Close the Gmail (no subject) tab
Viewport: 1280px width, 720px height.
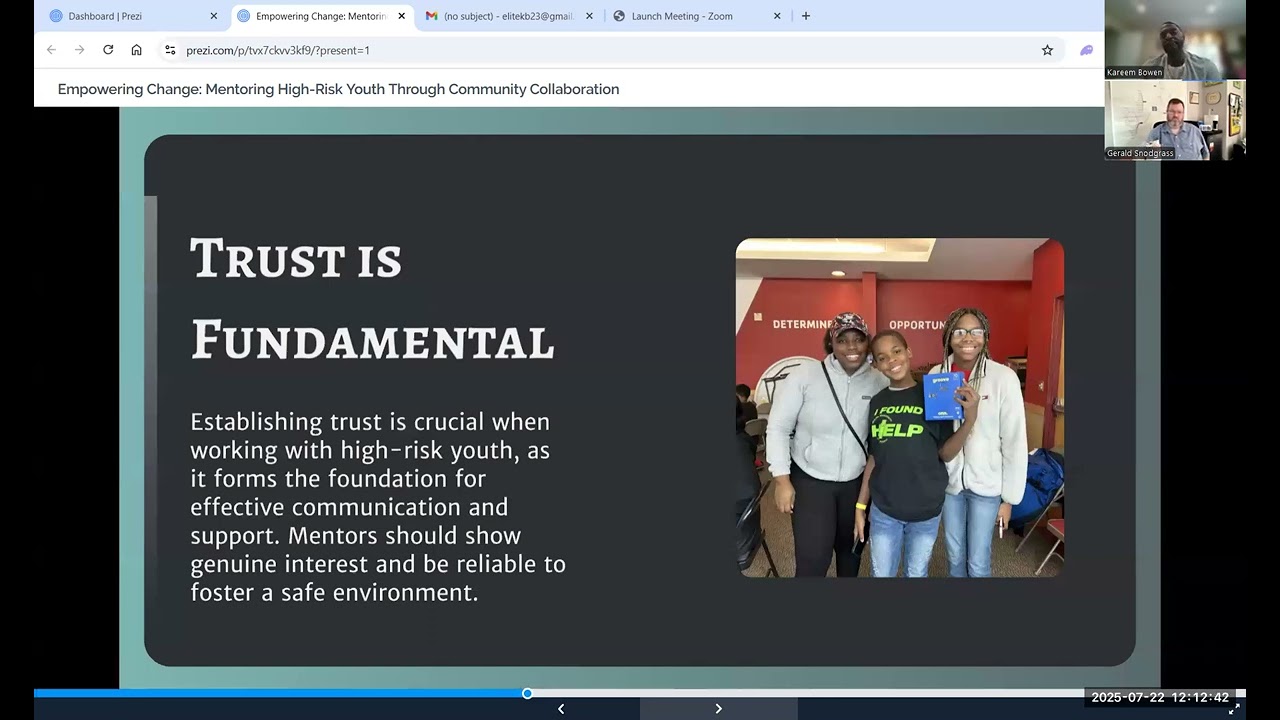(x=589, y=16)
